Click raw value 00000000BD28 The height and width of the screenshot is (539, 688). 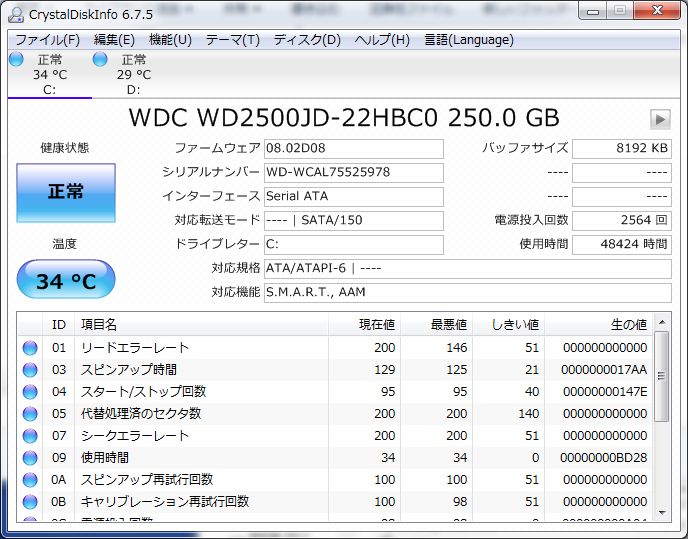(604, 458)
